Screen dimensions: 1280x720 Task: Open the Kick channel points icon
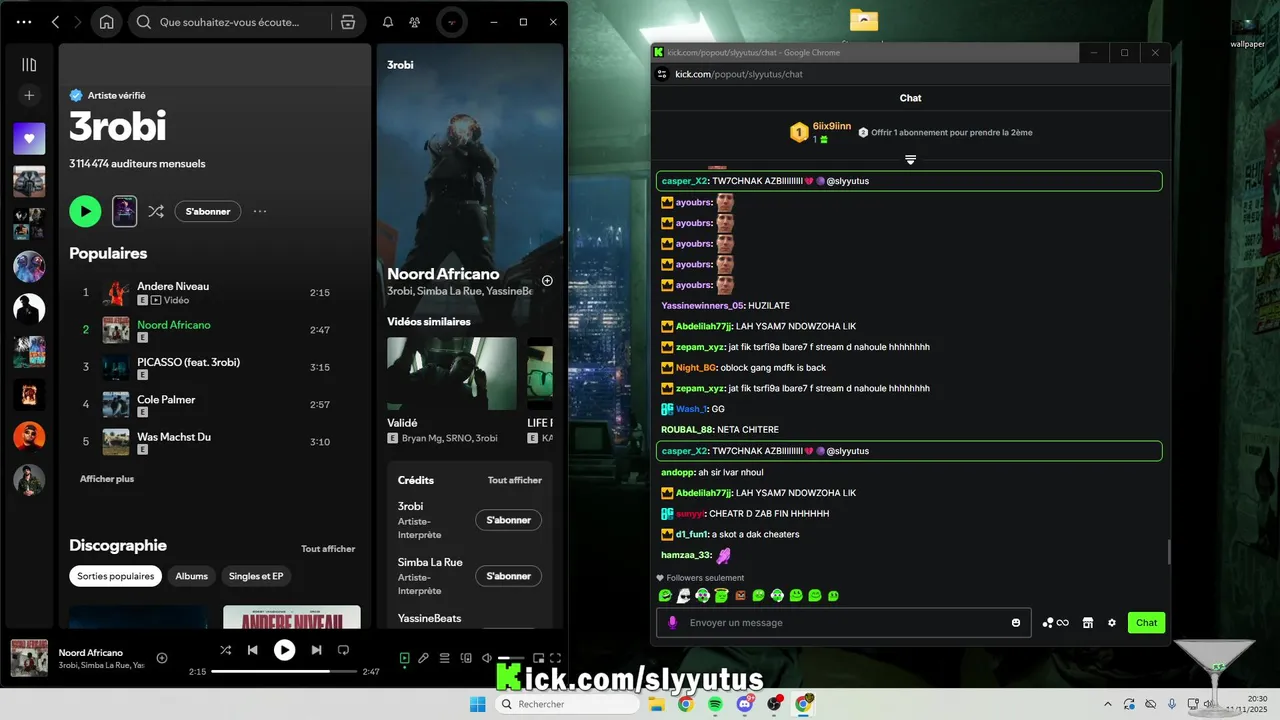pyautogui.click(x=1055, y=623)
